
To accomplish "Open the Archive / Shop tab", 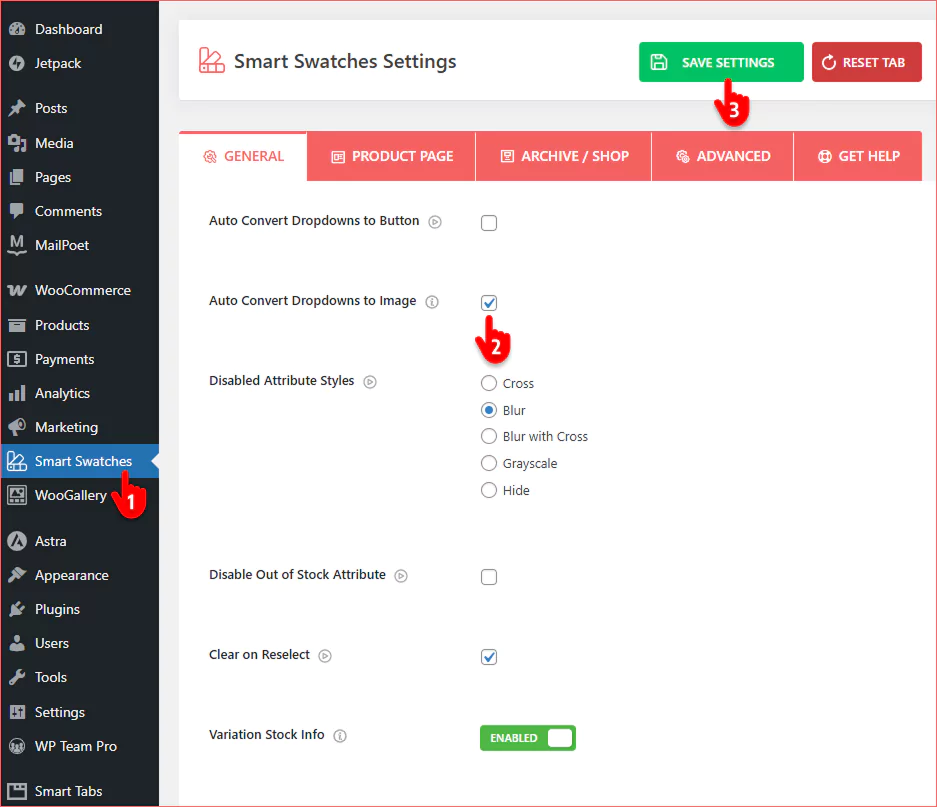I will click(564, 157).
